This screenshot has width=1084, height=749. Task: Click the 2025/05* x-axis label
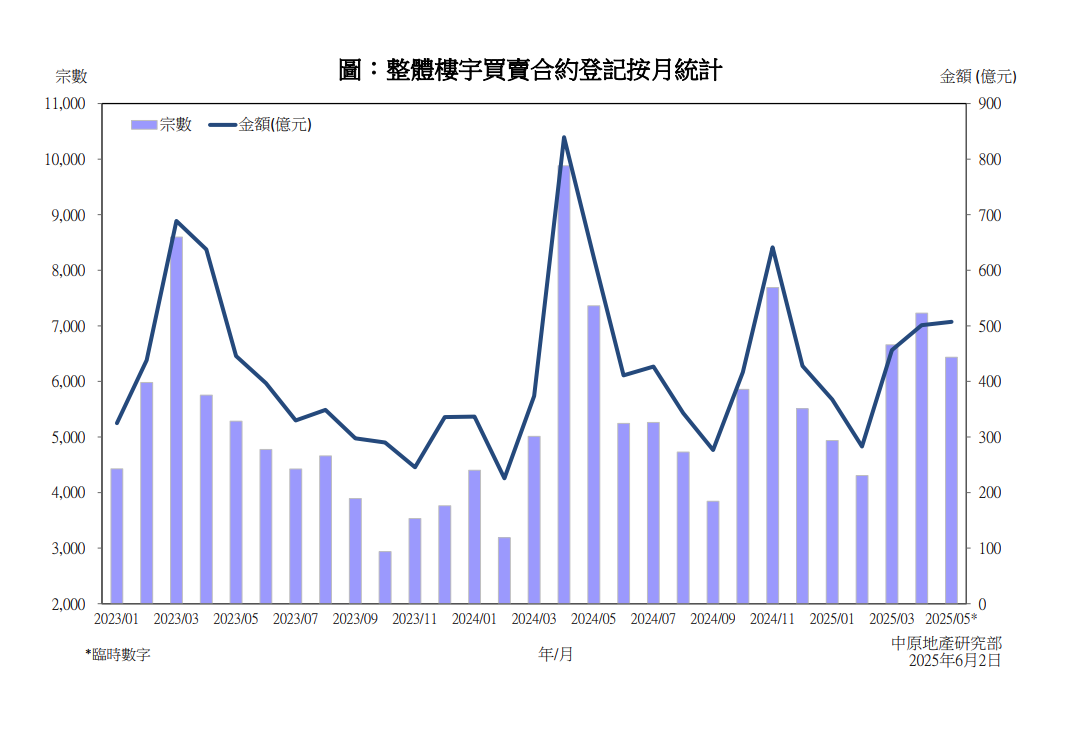(952, 619)
